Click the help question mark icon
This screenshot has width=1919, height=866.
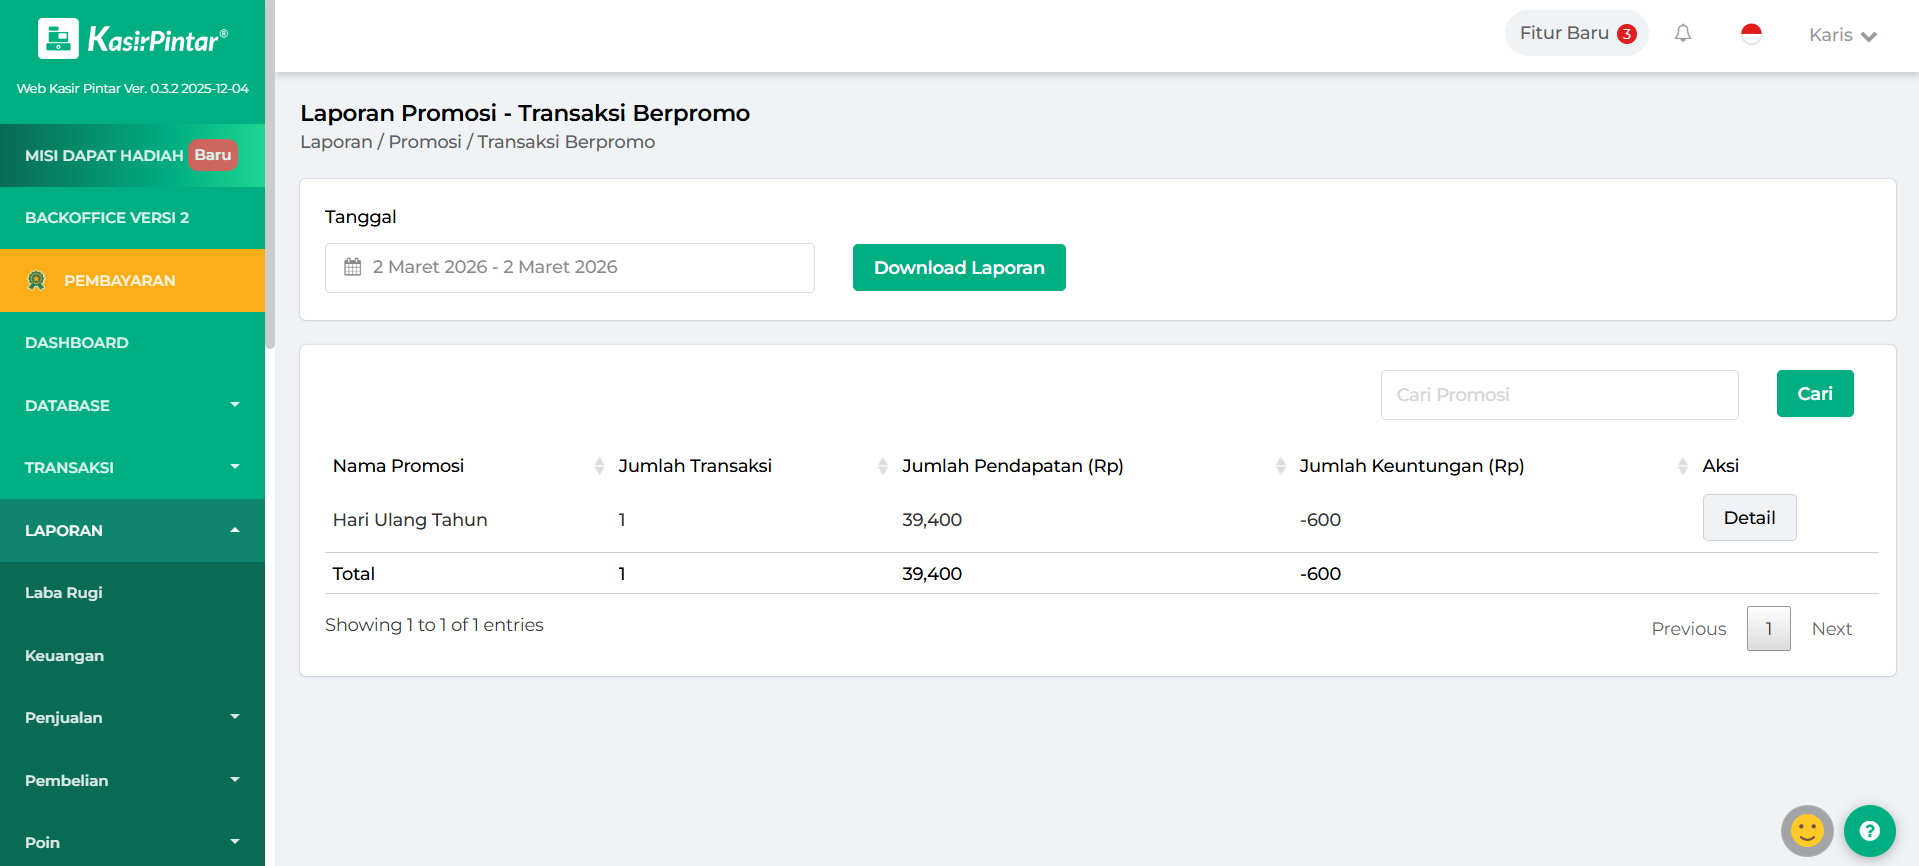pos(1869,830)
